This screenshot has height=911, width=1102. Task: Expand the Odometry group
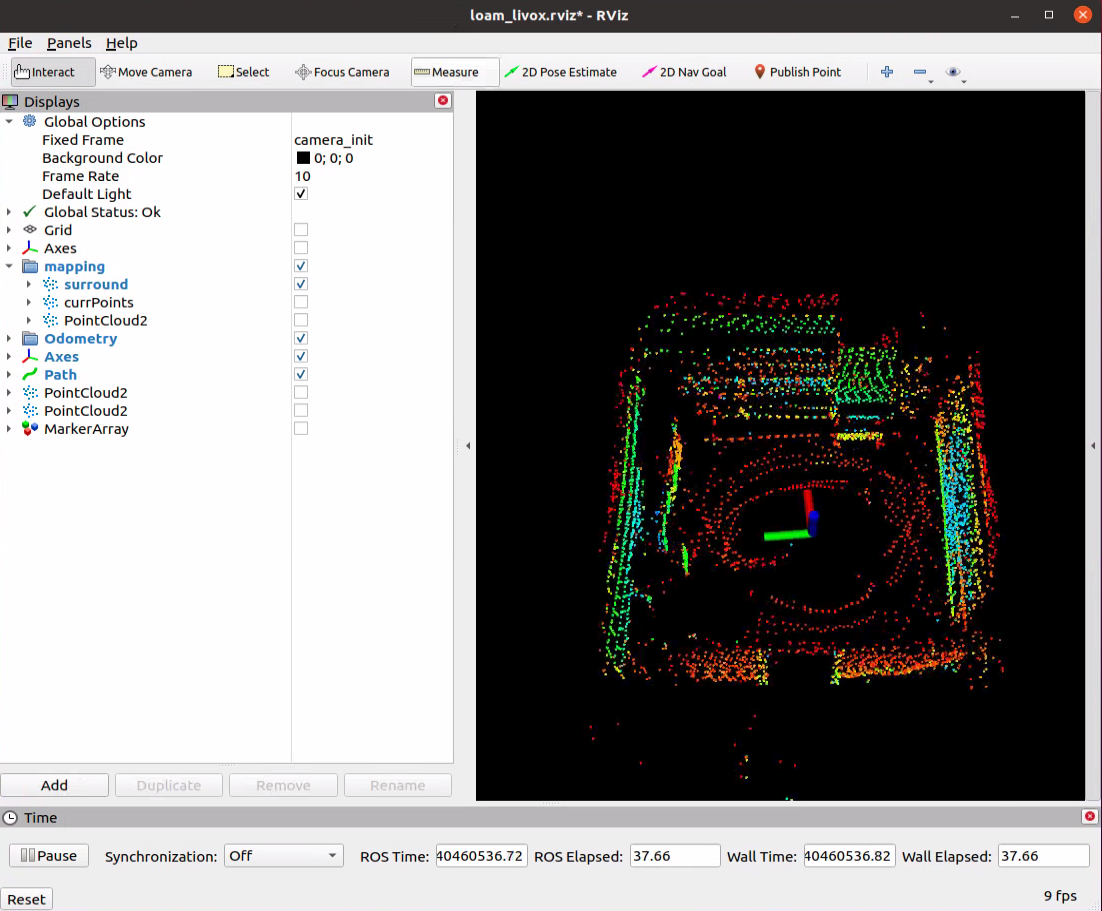pos(9,339)
